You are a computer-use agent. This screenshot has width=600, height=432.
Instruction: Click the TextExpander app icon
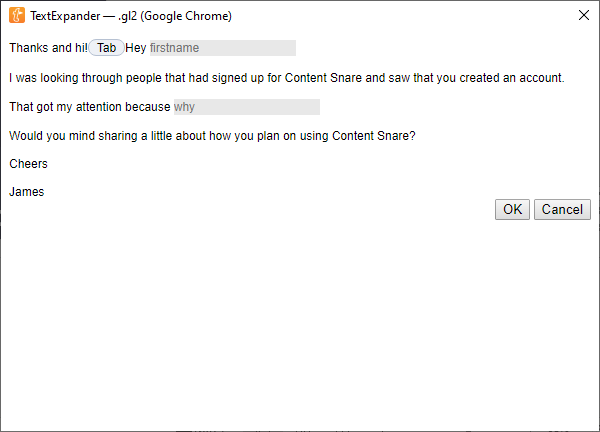coord(17,15)
